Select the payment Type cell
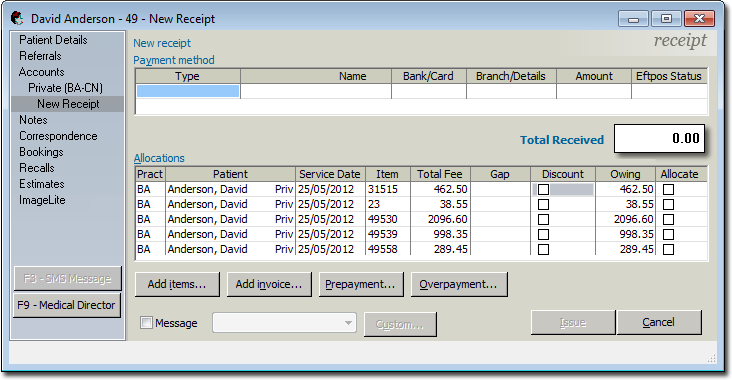Image resolution: width=732 pixels, height=380 pixels. click(188, 91)
